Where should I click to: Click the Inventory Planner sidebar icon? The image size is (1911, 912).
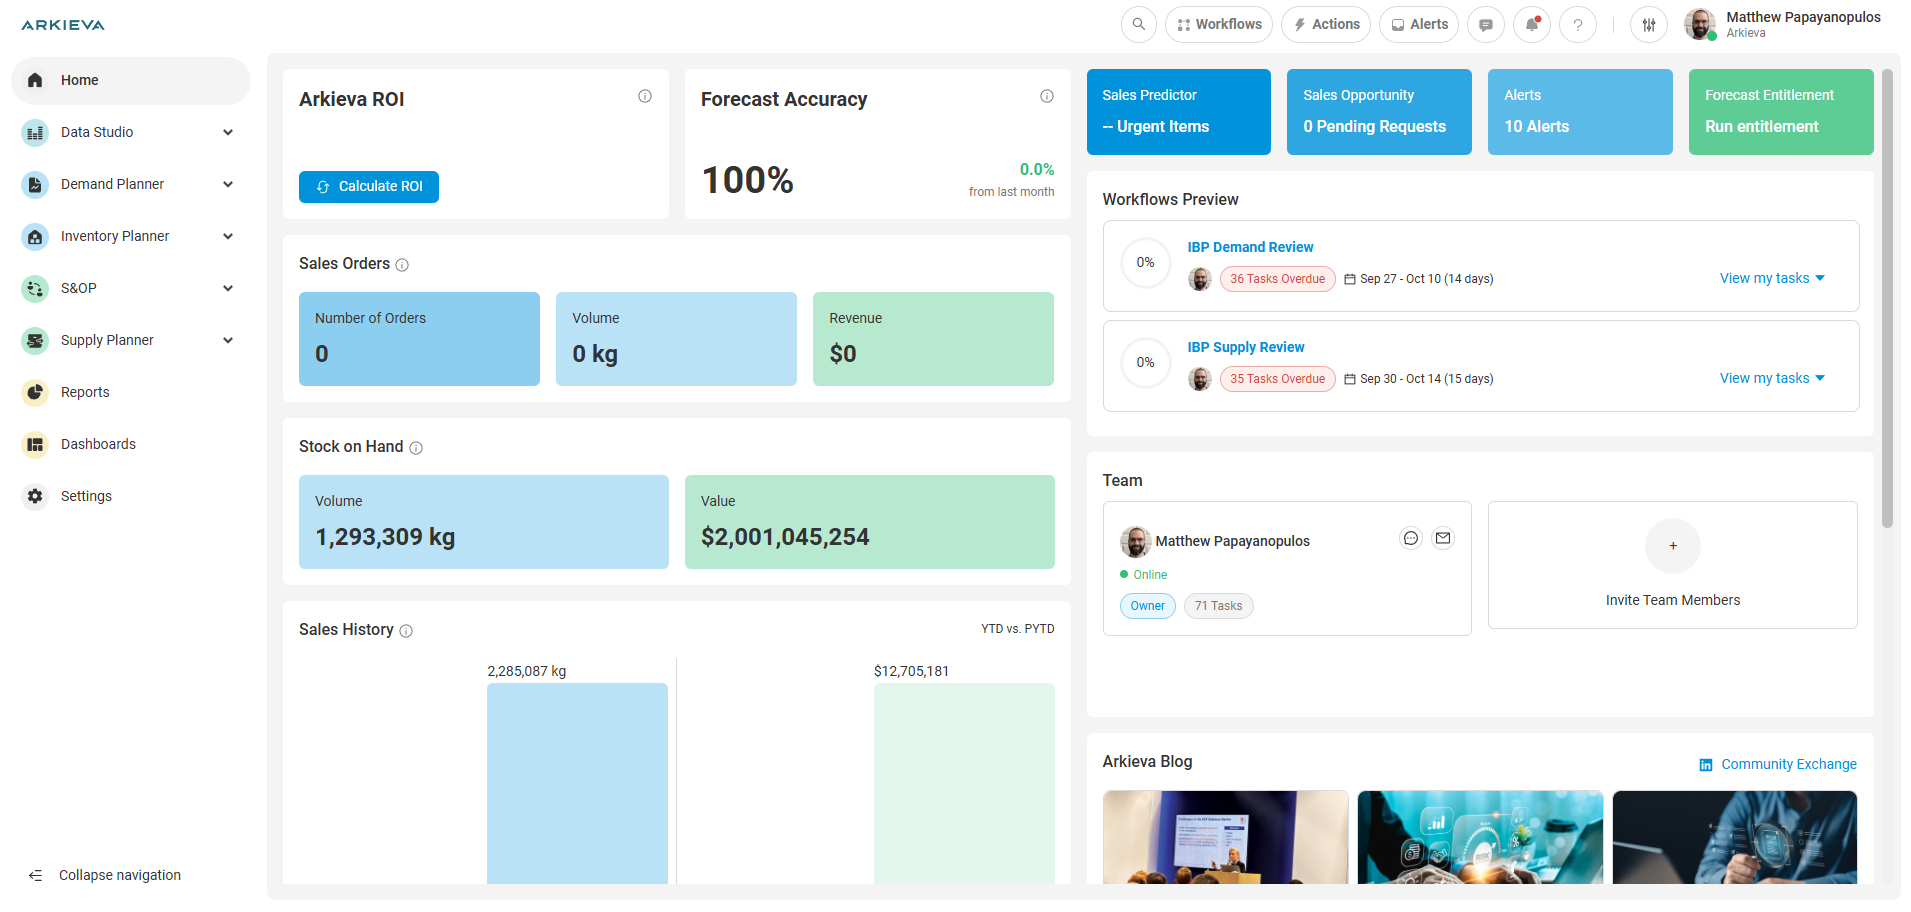pos(35,236)
